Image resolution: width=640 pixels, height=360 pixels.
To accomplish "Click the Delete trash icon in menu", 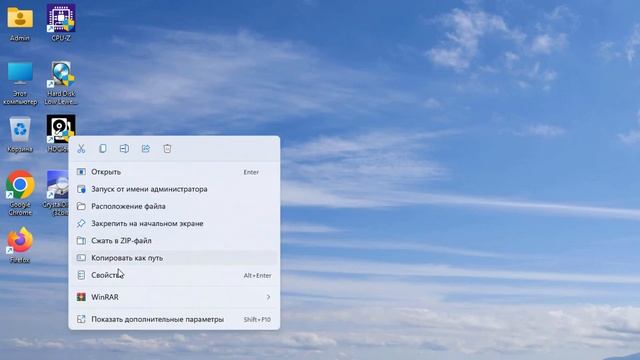I will (167, 149).
